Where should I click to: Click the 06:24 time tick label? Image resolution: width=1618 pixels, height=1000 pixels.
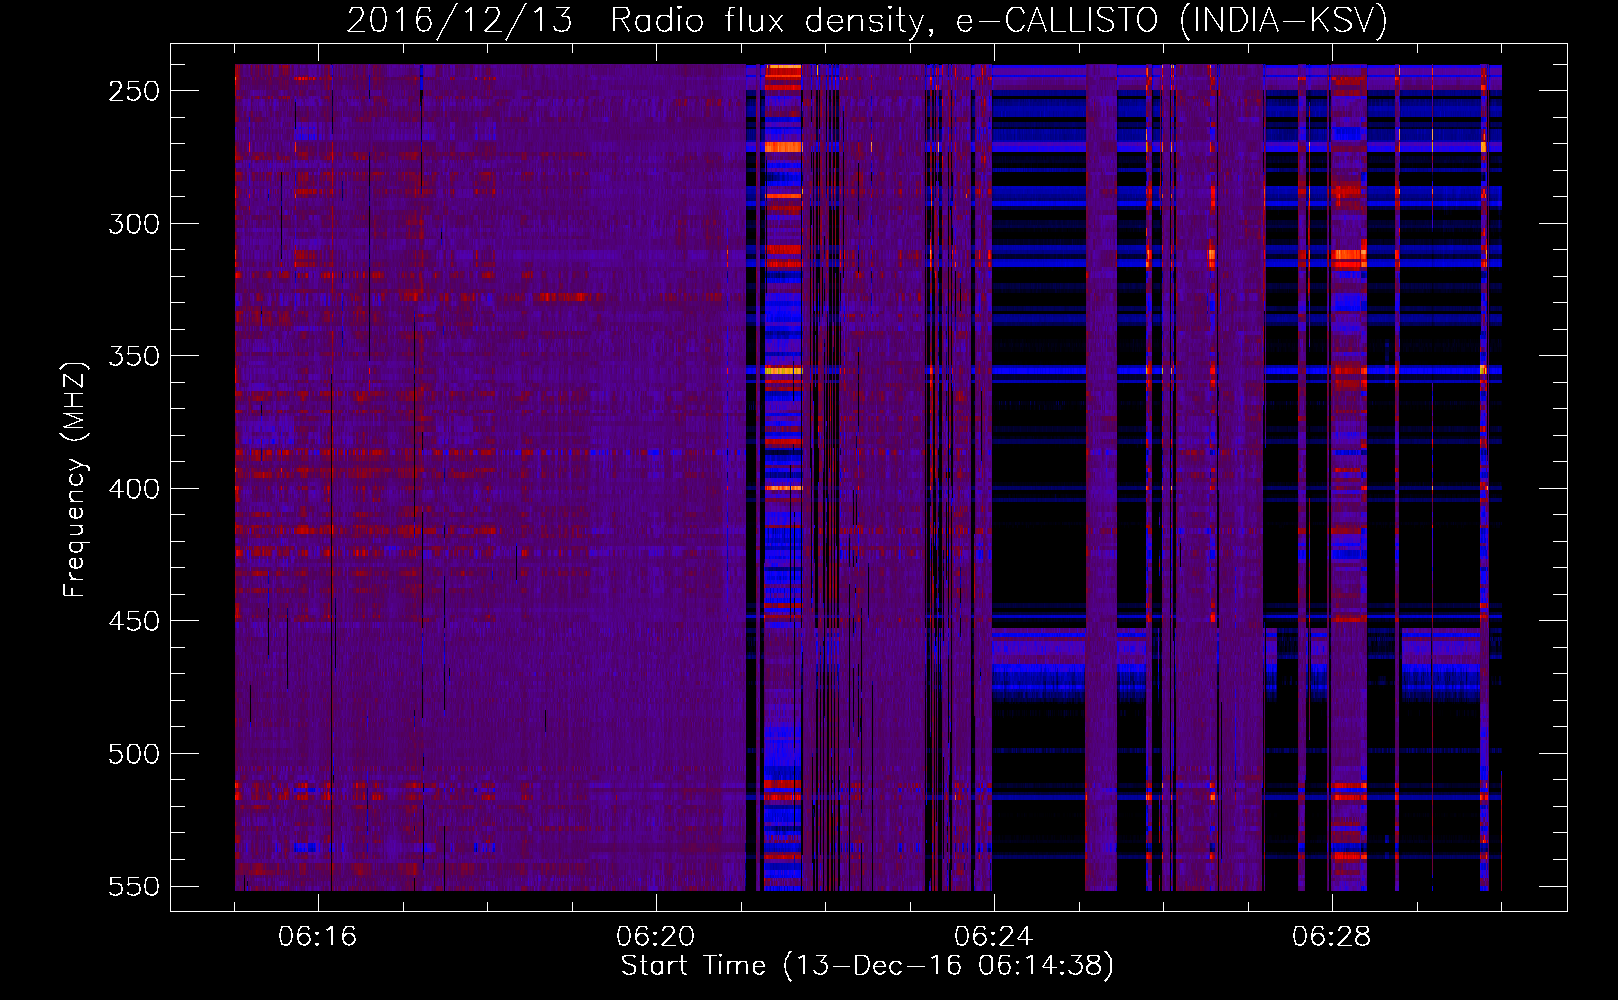coord(994,937)
